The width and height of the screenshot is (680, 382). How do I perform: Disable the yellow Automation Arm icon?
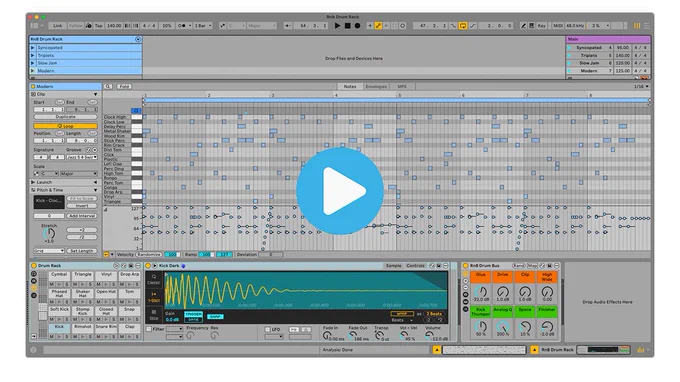click(x=378, y=26)
